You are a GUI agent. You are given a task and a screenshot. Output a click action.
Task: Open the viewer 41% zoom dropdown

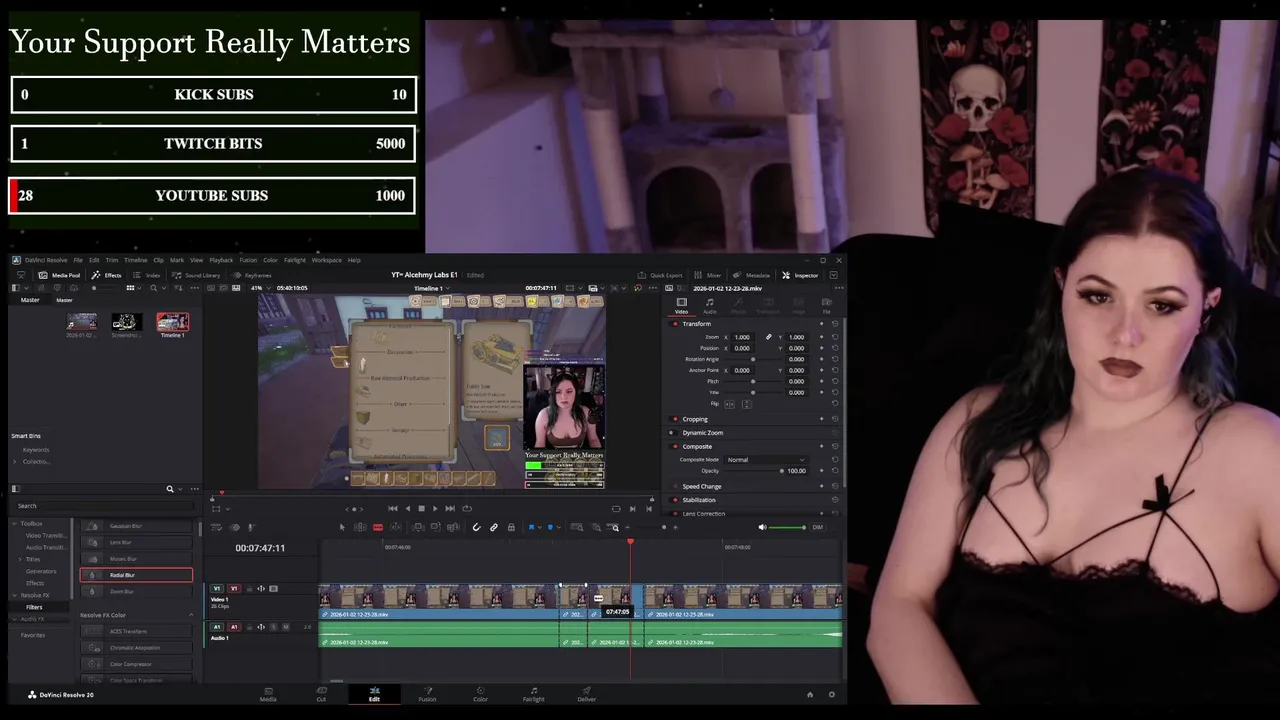[262, 288]
